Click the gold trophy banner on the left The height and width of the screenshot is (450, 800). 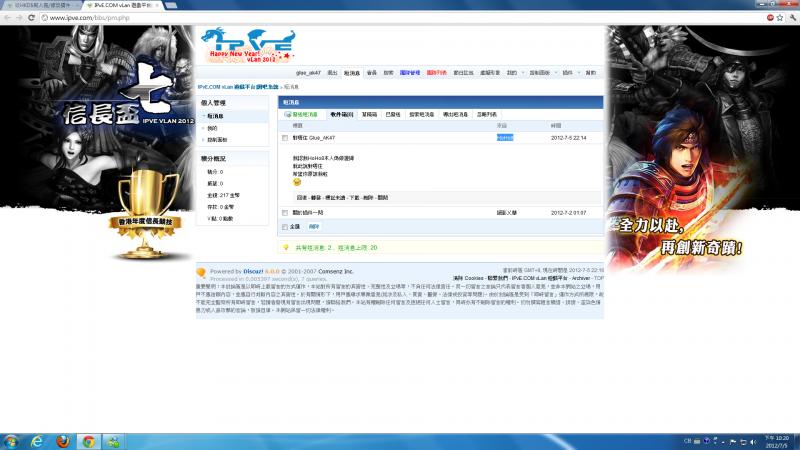[x=145, y=214]
